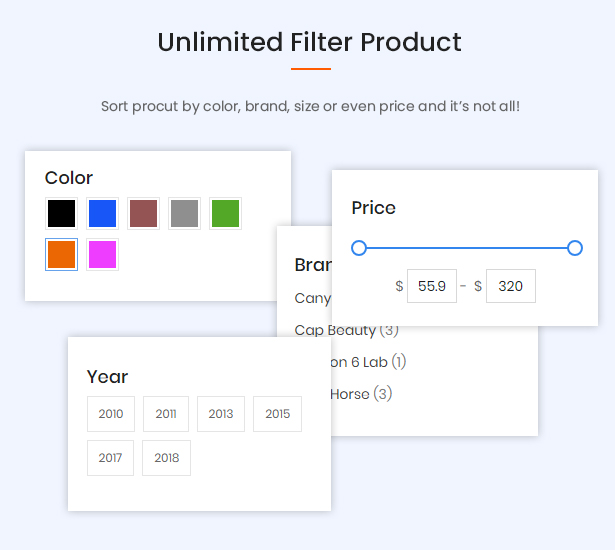615x550 pixels.
Task: Select the gray color swatch
Action: (x=184, y=213)
